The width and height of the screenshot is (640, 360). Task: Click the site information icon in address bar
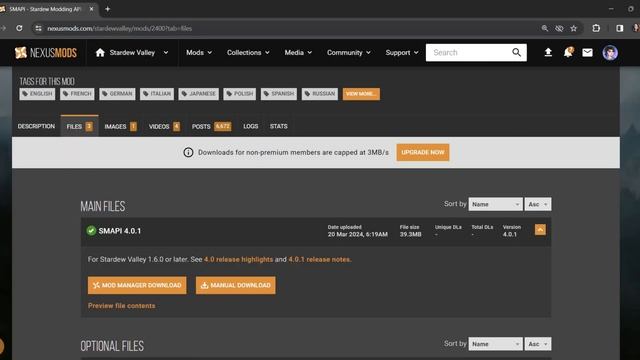(38, 28)
